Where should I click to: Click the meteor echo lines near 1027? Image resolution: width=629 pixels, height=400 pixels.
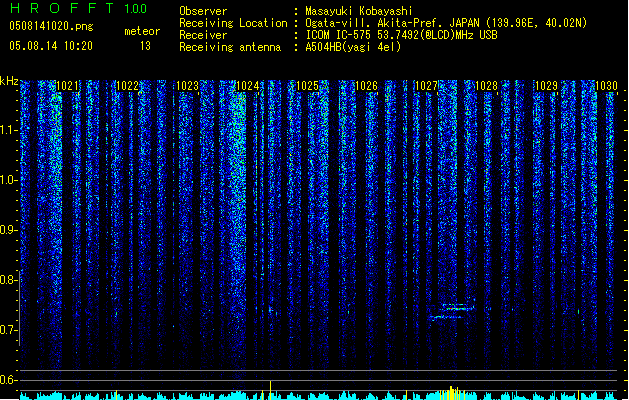pyautogui.click(x=452, y=312)
